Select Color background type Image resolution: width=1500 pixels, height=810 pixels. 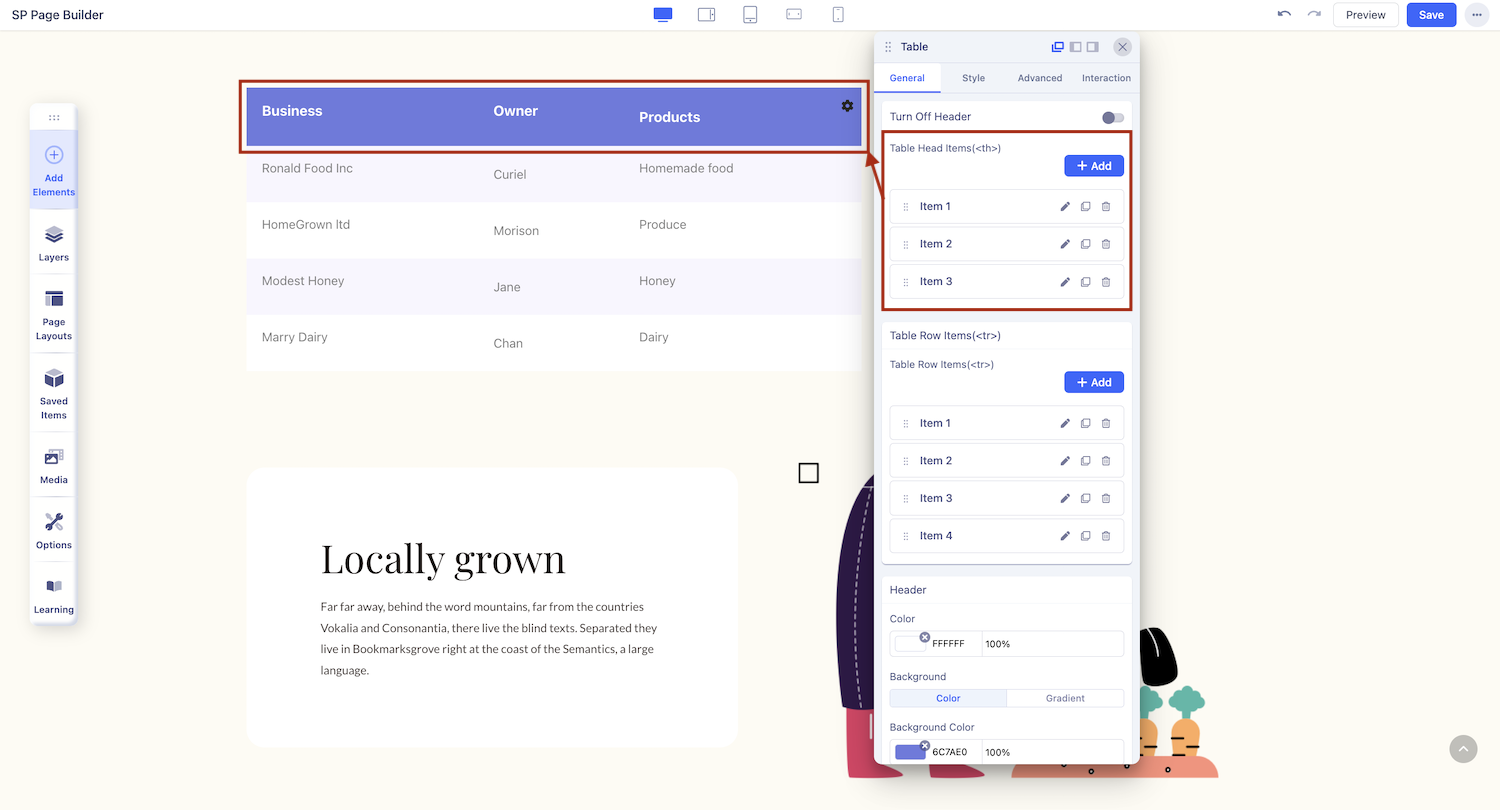[948, 698]
